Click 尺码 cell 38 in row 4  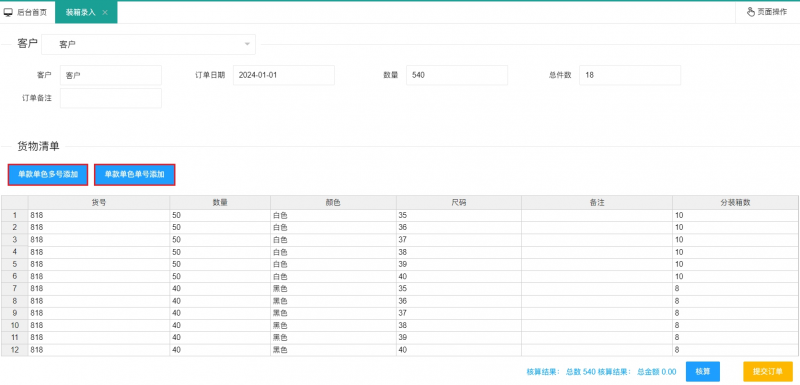(459, 252)
